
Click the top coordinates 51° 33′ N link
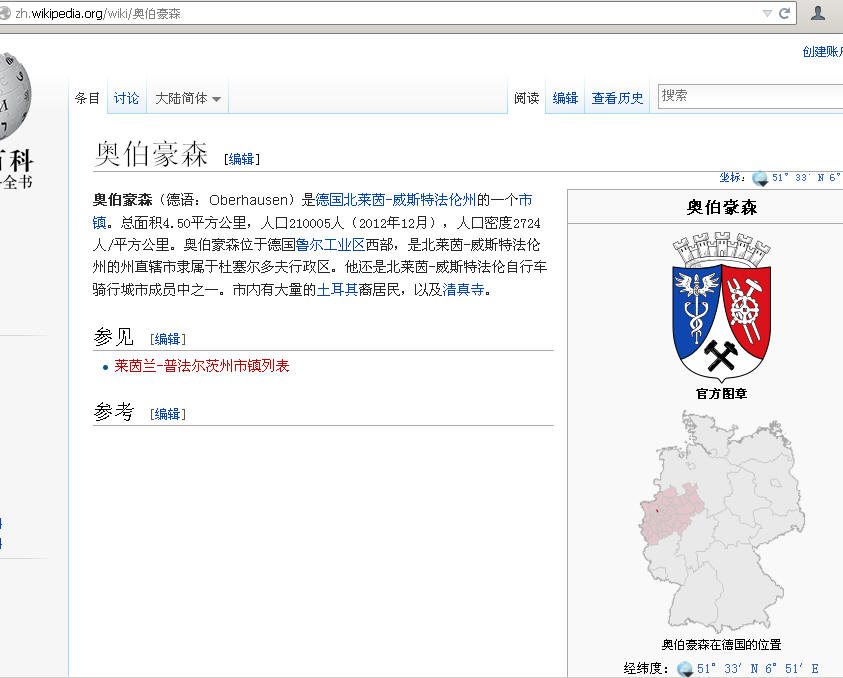click(806, 177)
